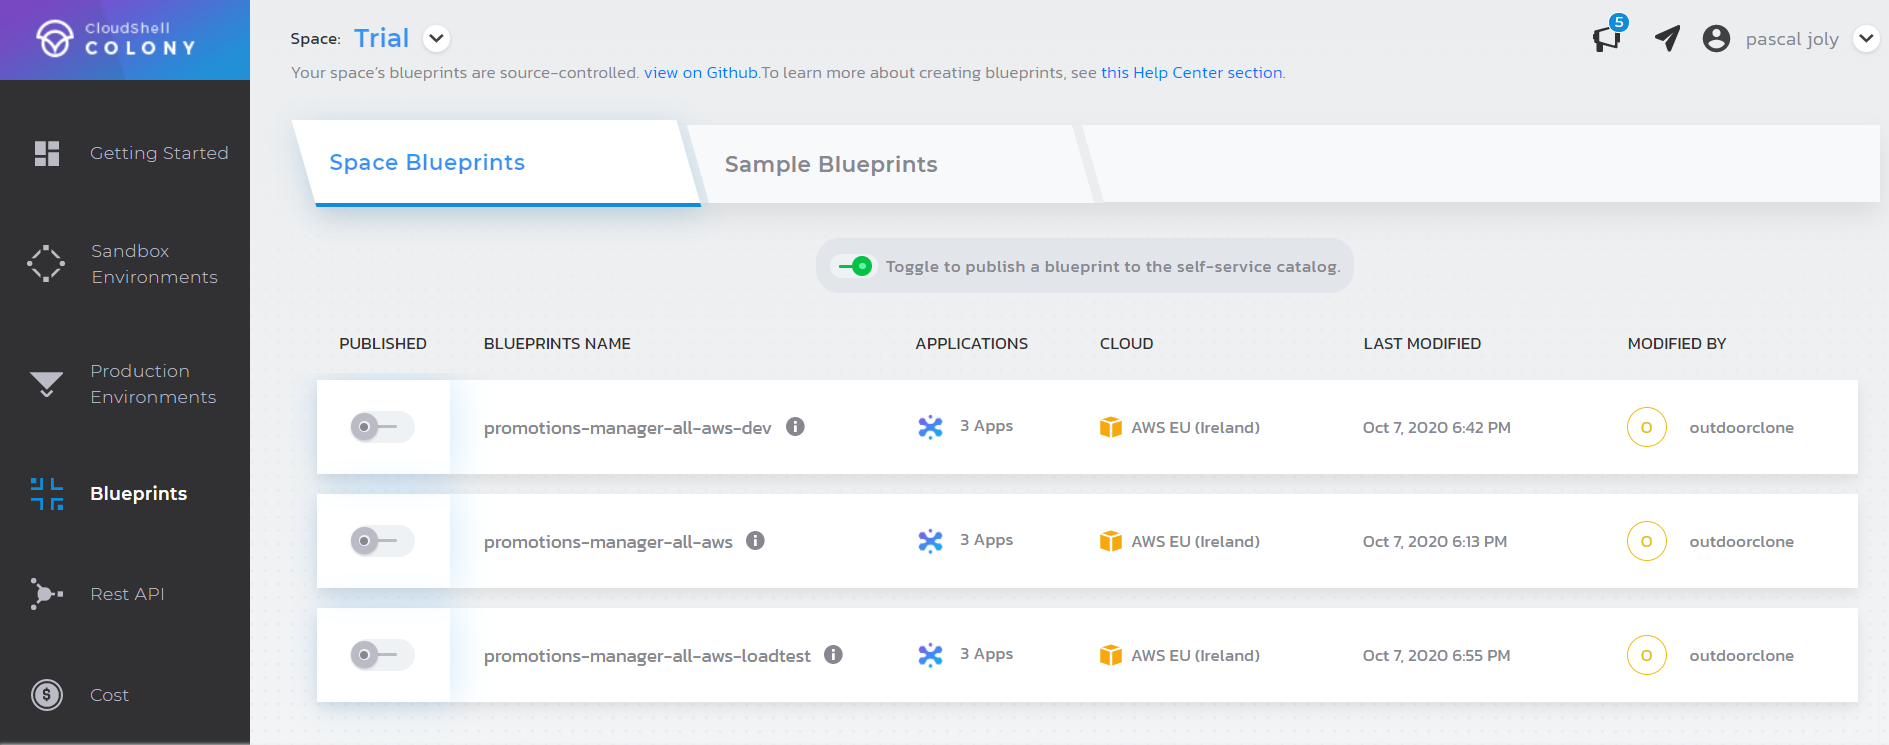This screenshot has height=745, width=1889.
Task: Open Getting Started in sidebar
Action: click(159, 153)
